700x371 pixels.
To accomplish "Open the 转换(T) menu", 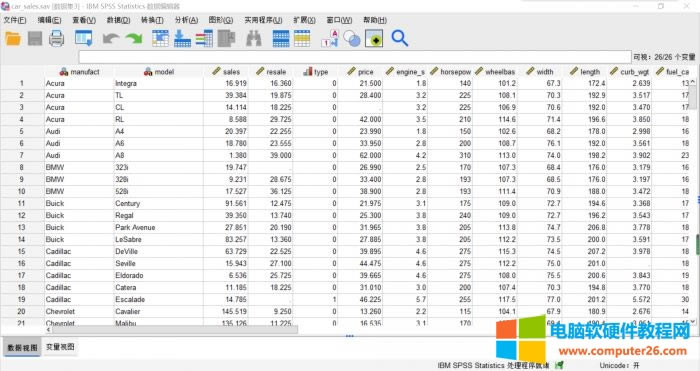I will 152,20.
